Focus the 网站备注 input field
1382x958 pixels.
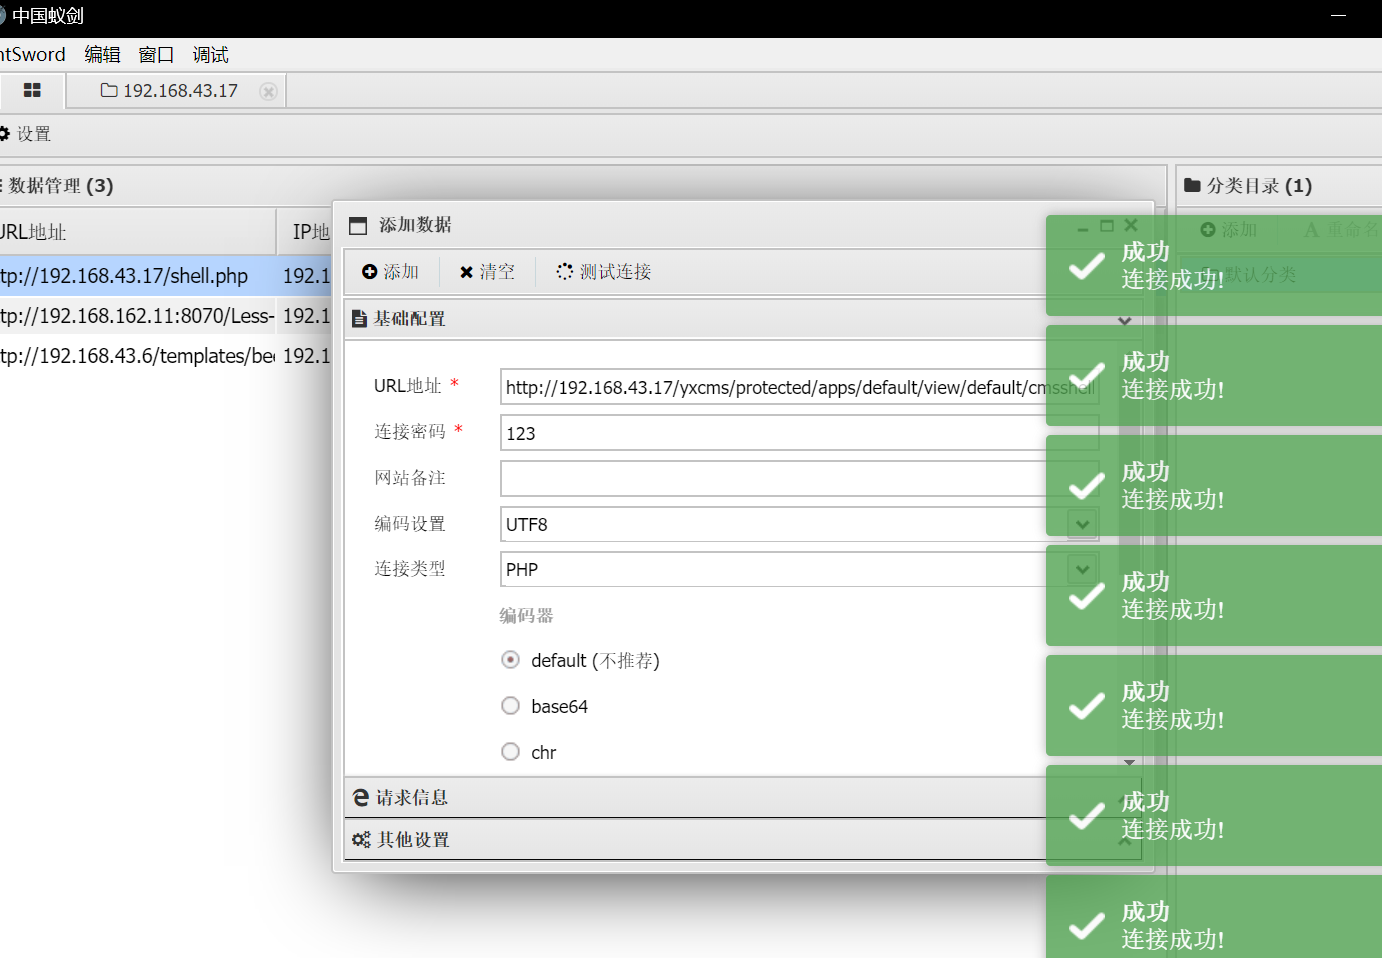click(799, 478)
